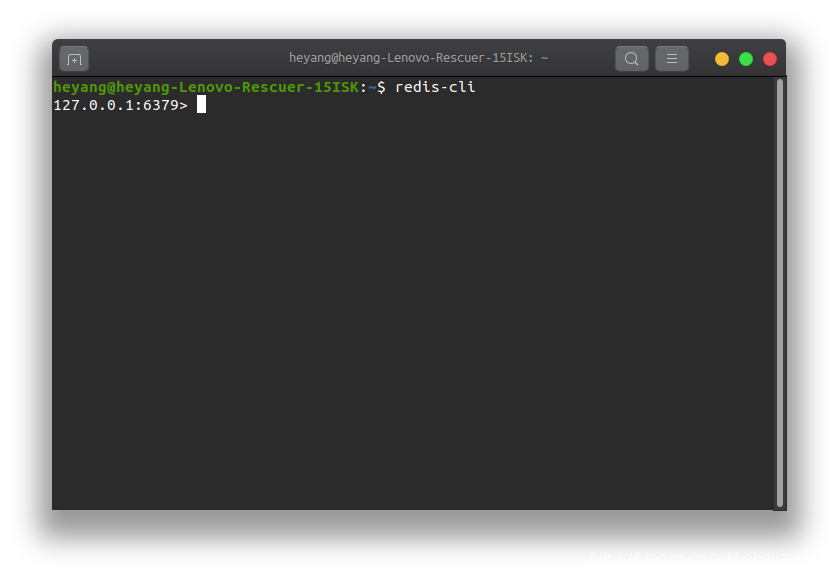Viewport: 840px width, 577px height.
Task: Maximize the terminal with green button
Action: point(746,59)
